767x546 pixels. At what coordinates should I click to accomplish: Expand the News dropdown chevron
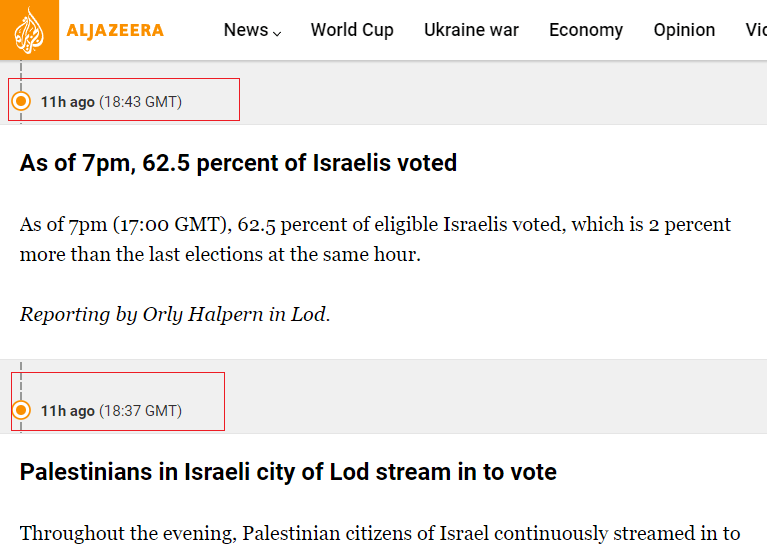point(277,33)
